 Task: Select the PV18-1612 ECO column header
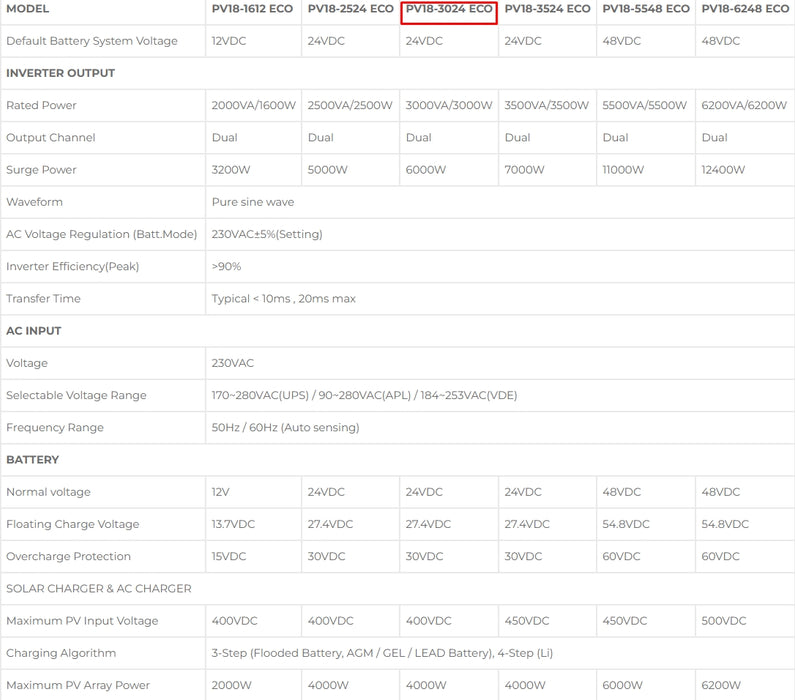(252, 9)
